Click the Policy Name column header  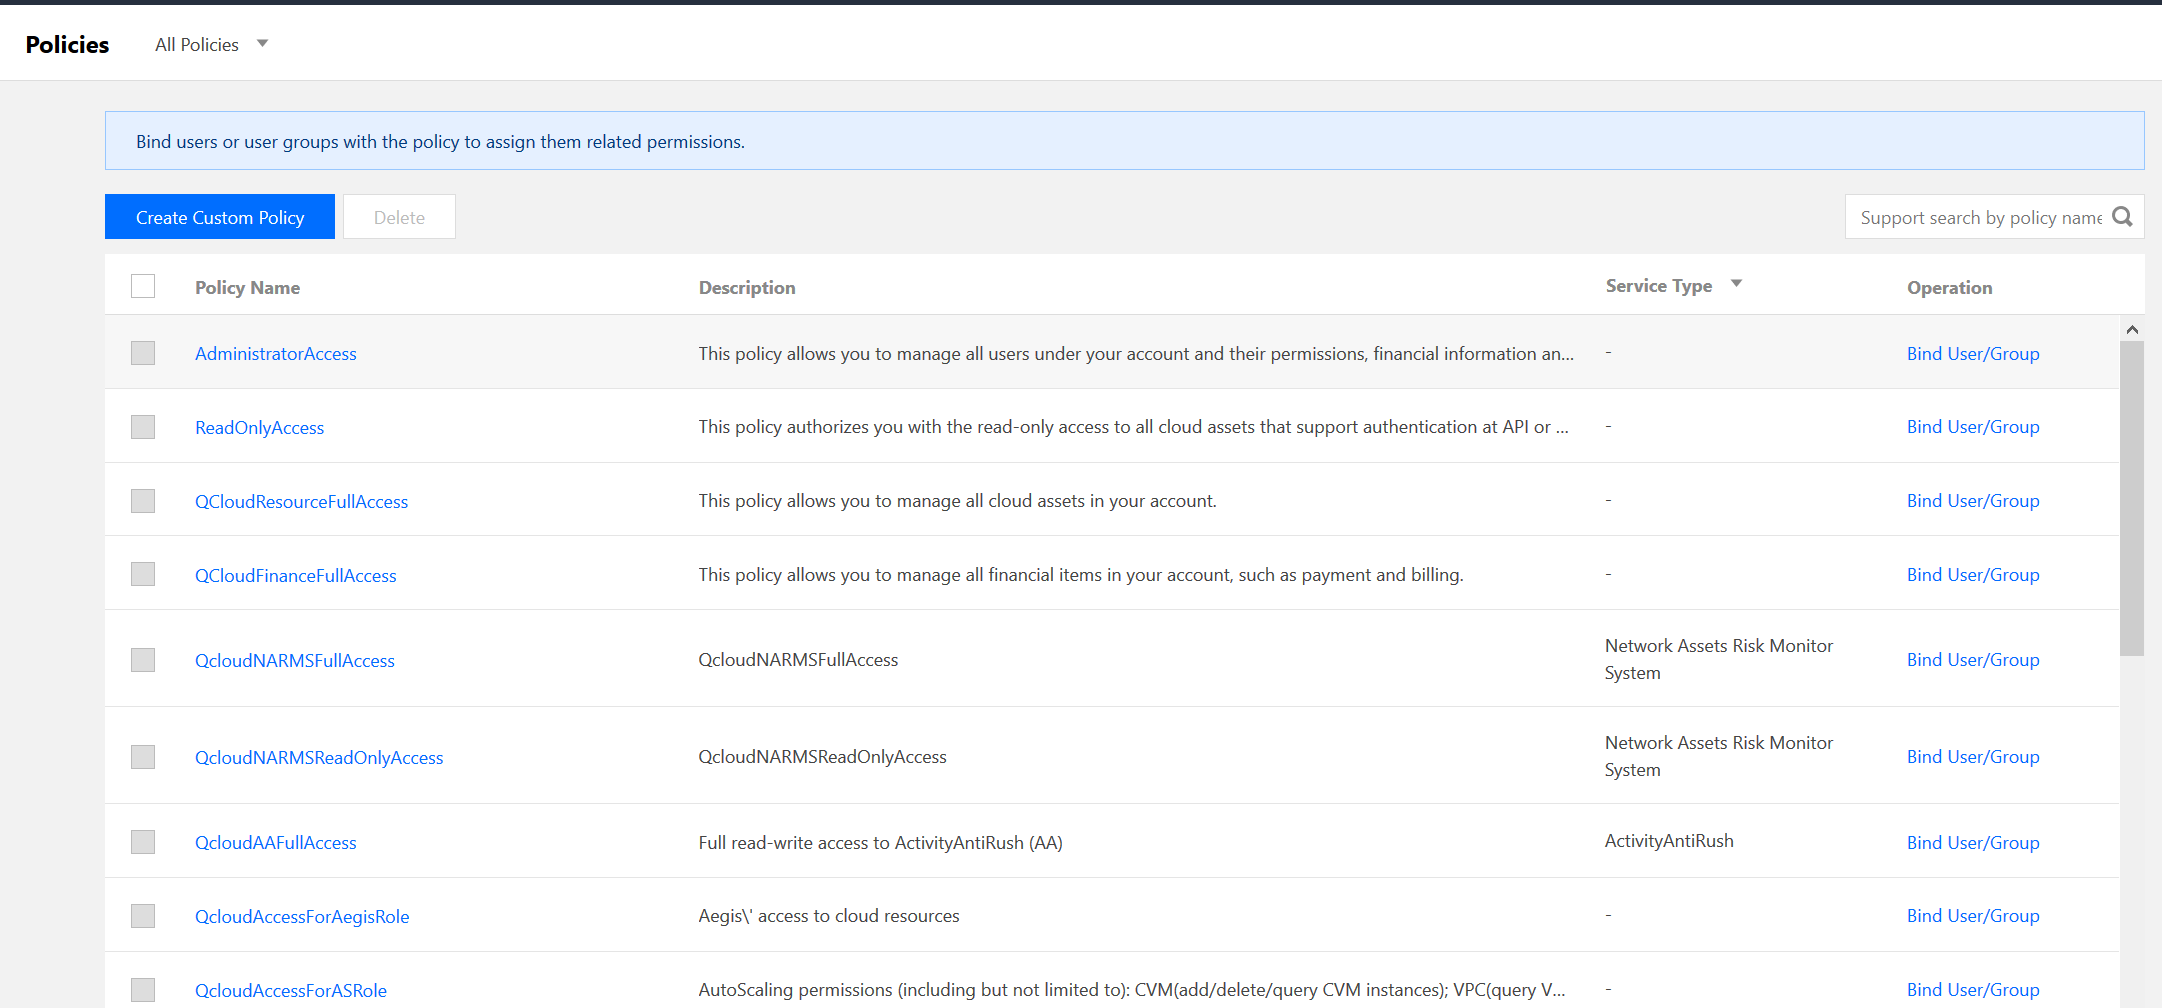(x=247, y=288)
